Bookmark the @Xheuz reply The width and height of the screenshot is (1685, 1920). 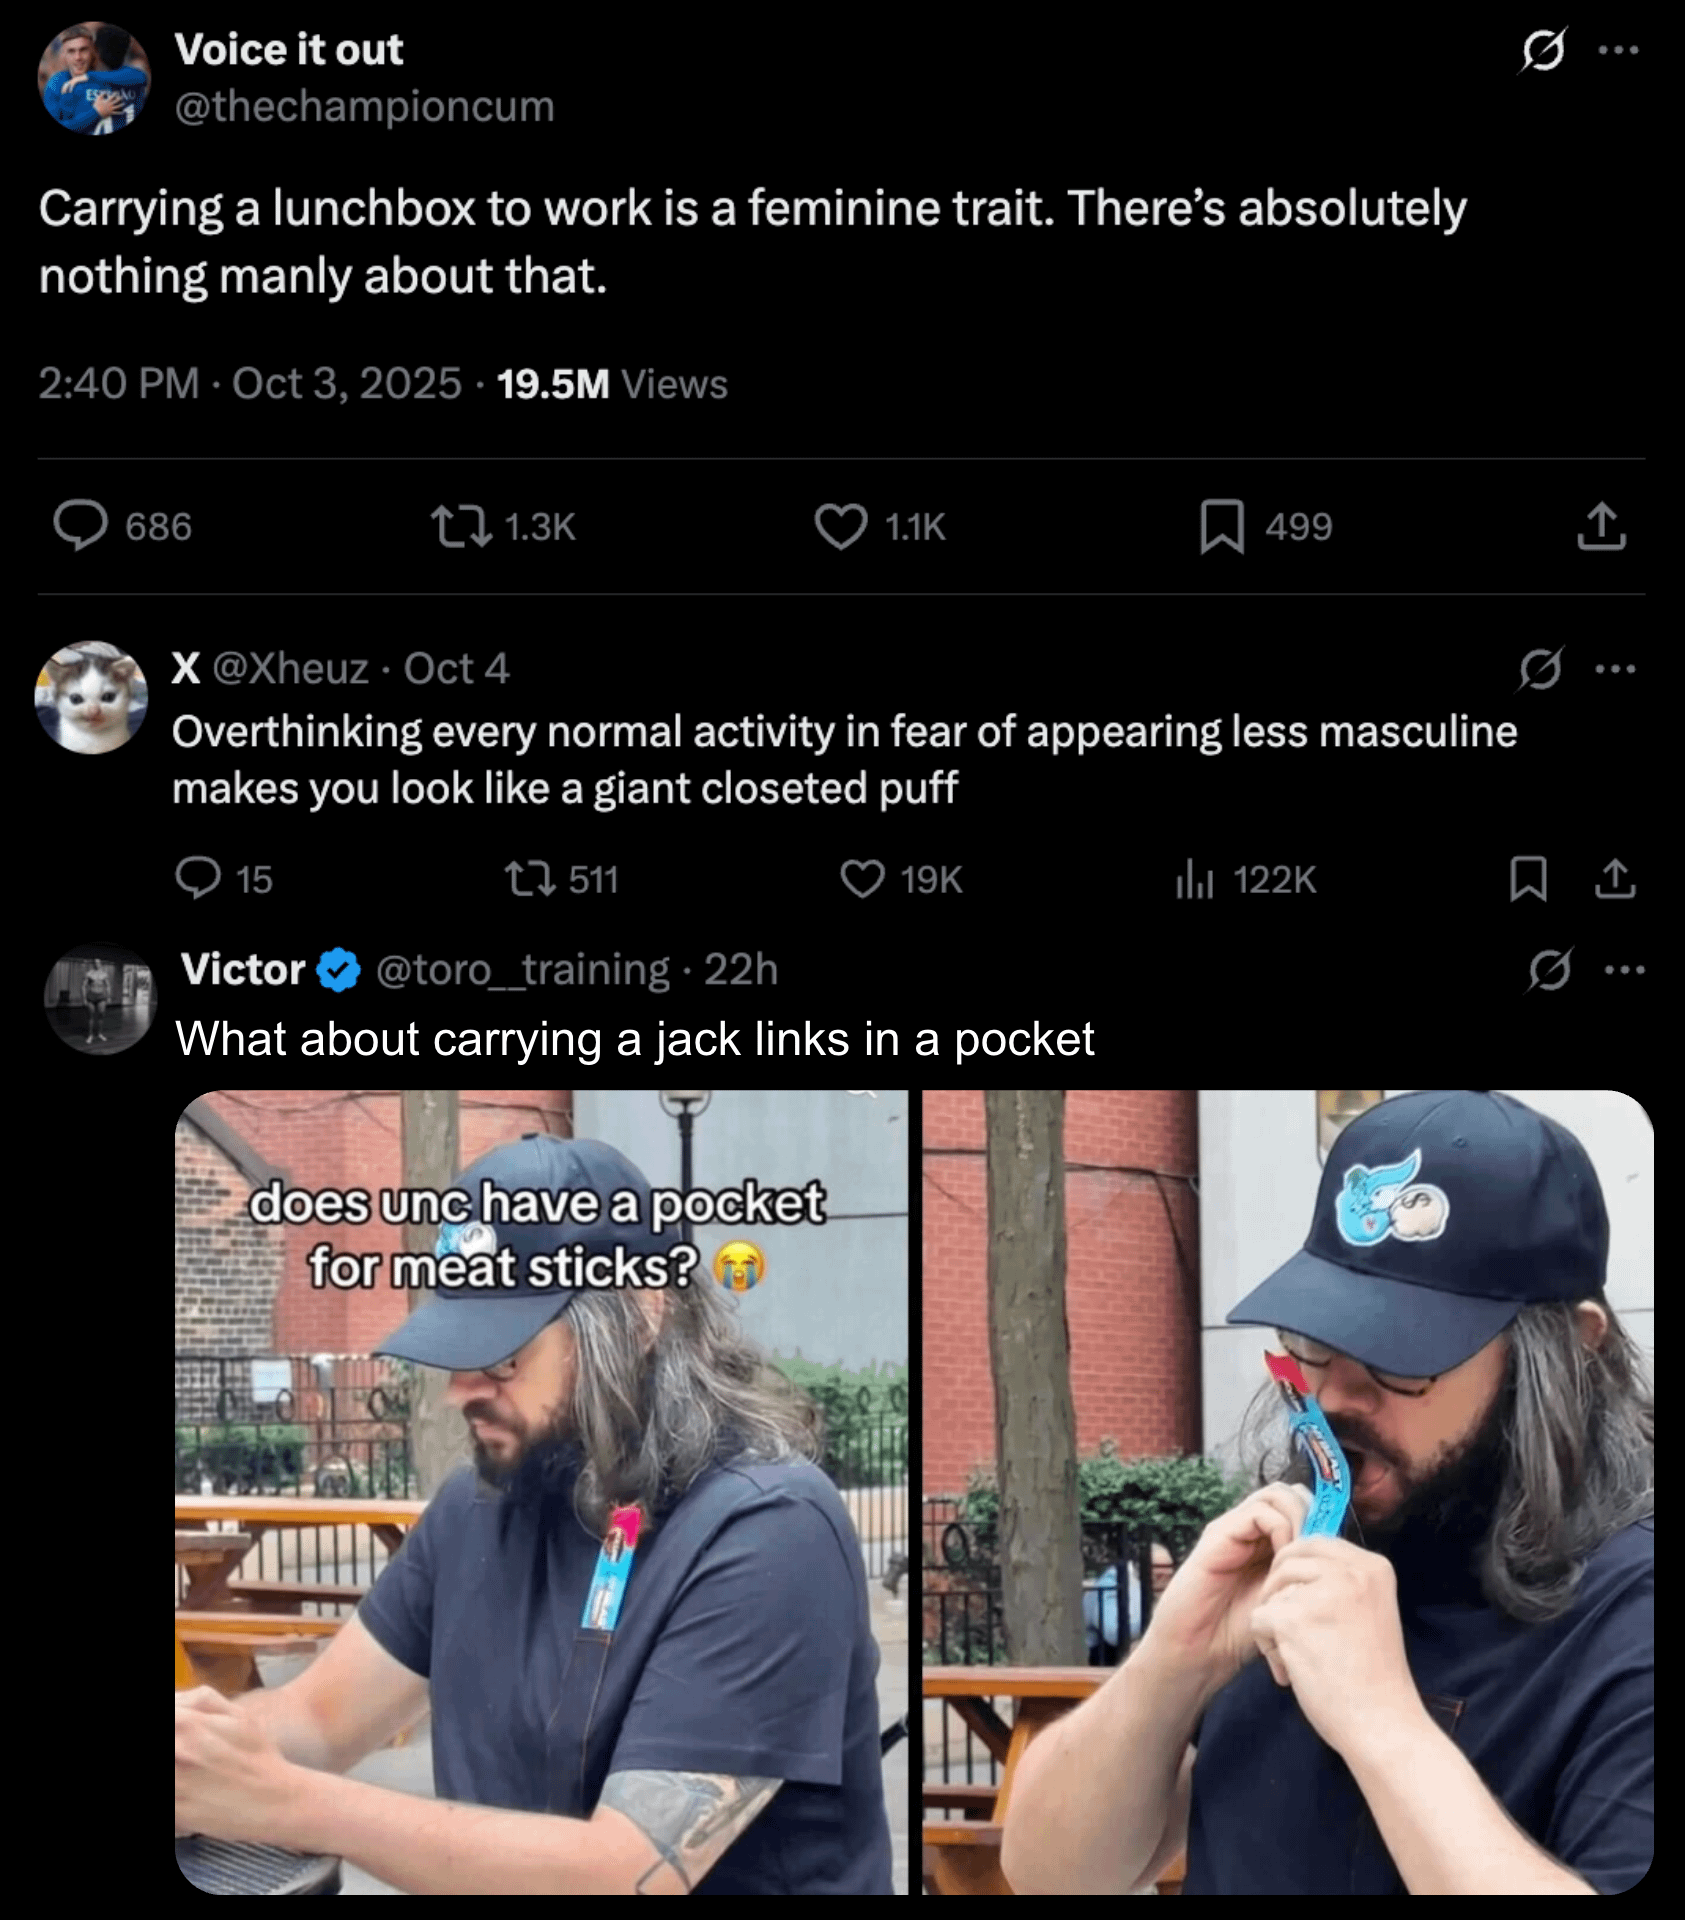(x=1528, y=879)
